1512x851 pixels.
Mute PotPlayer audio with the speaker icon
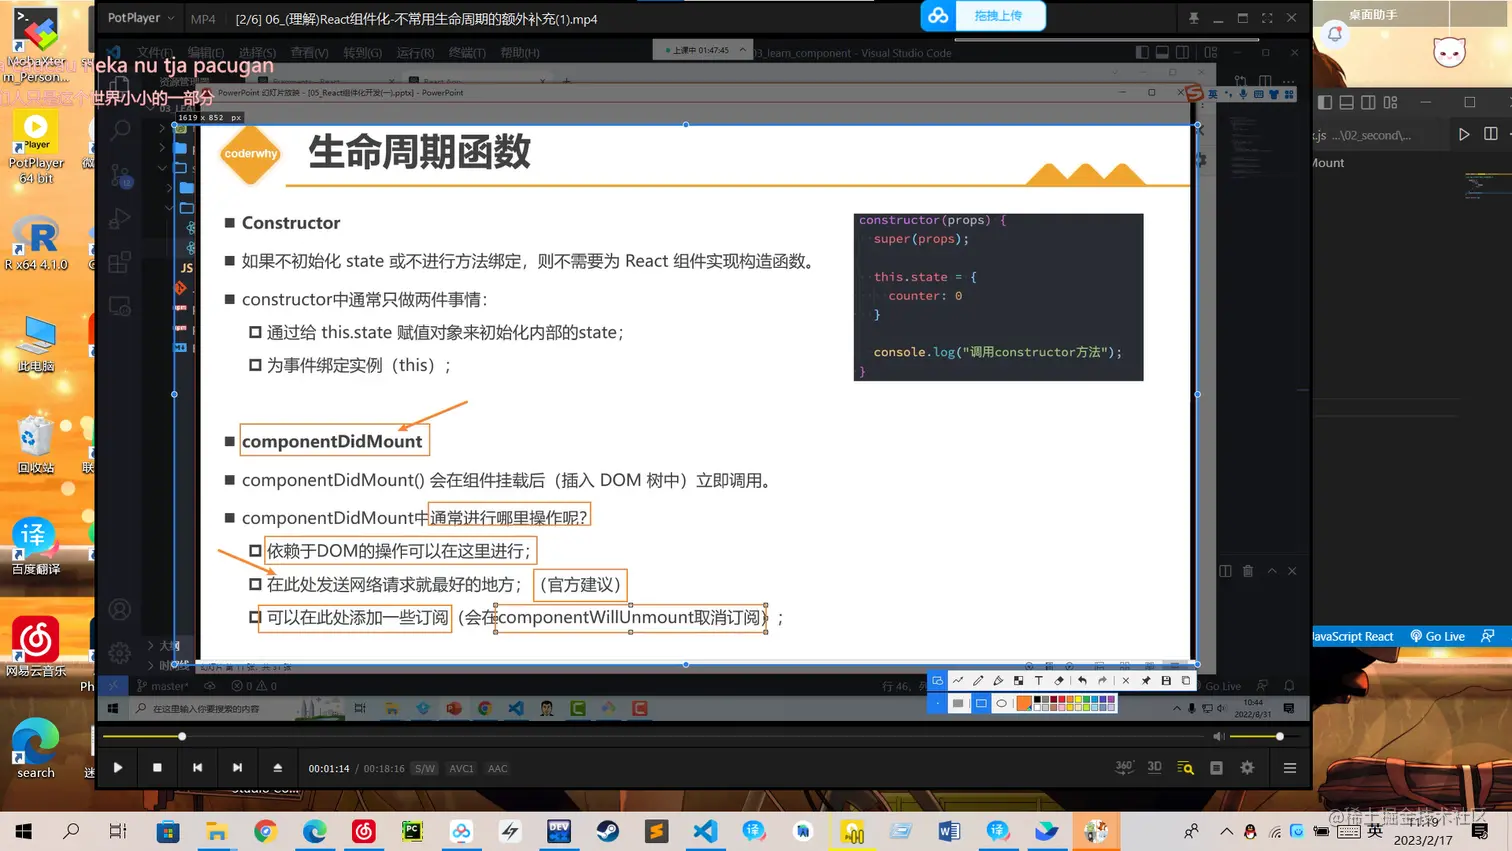[x=1218, y=737]
